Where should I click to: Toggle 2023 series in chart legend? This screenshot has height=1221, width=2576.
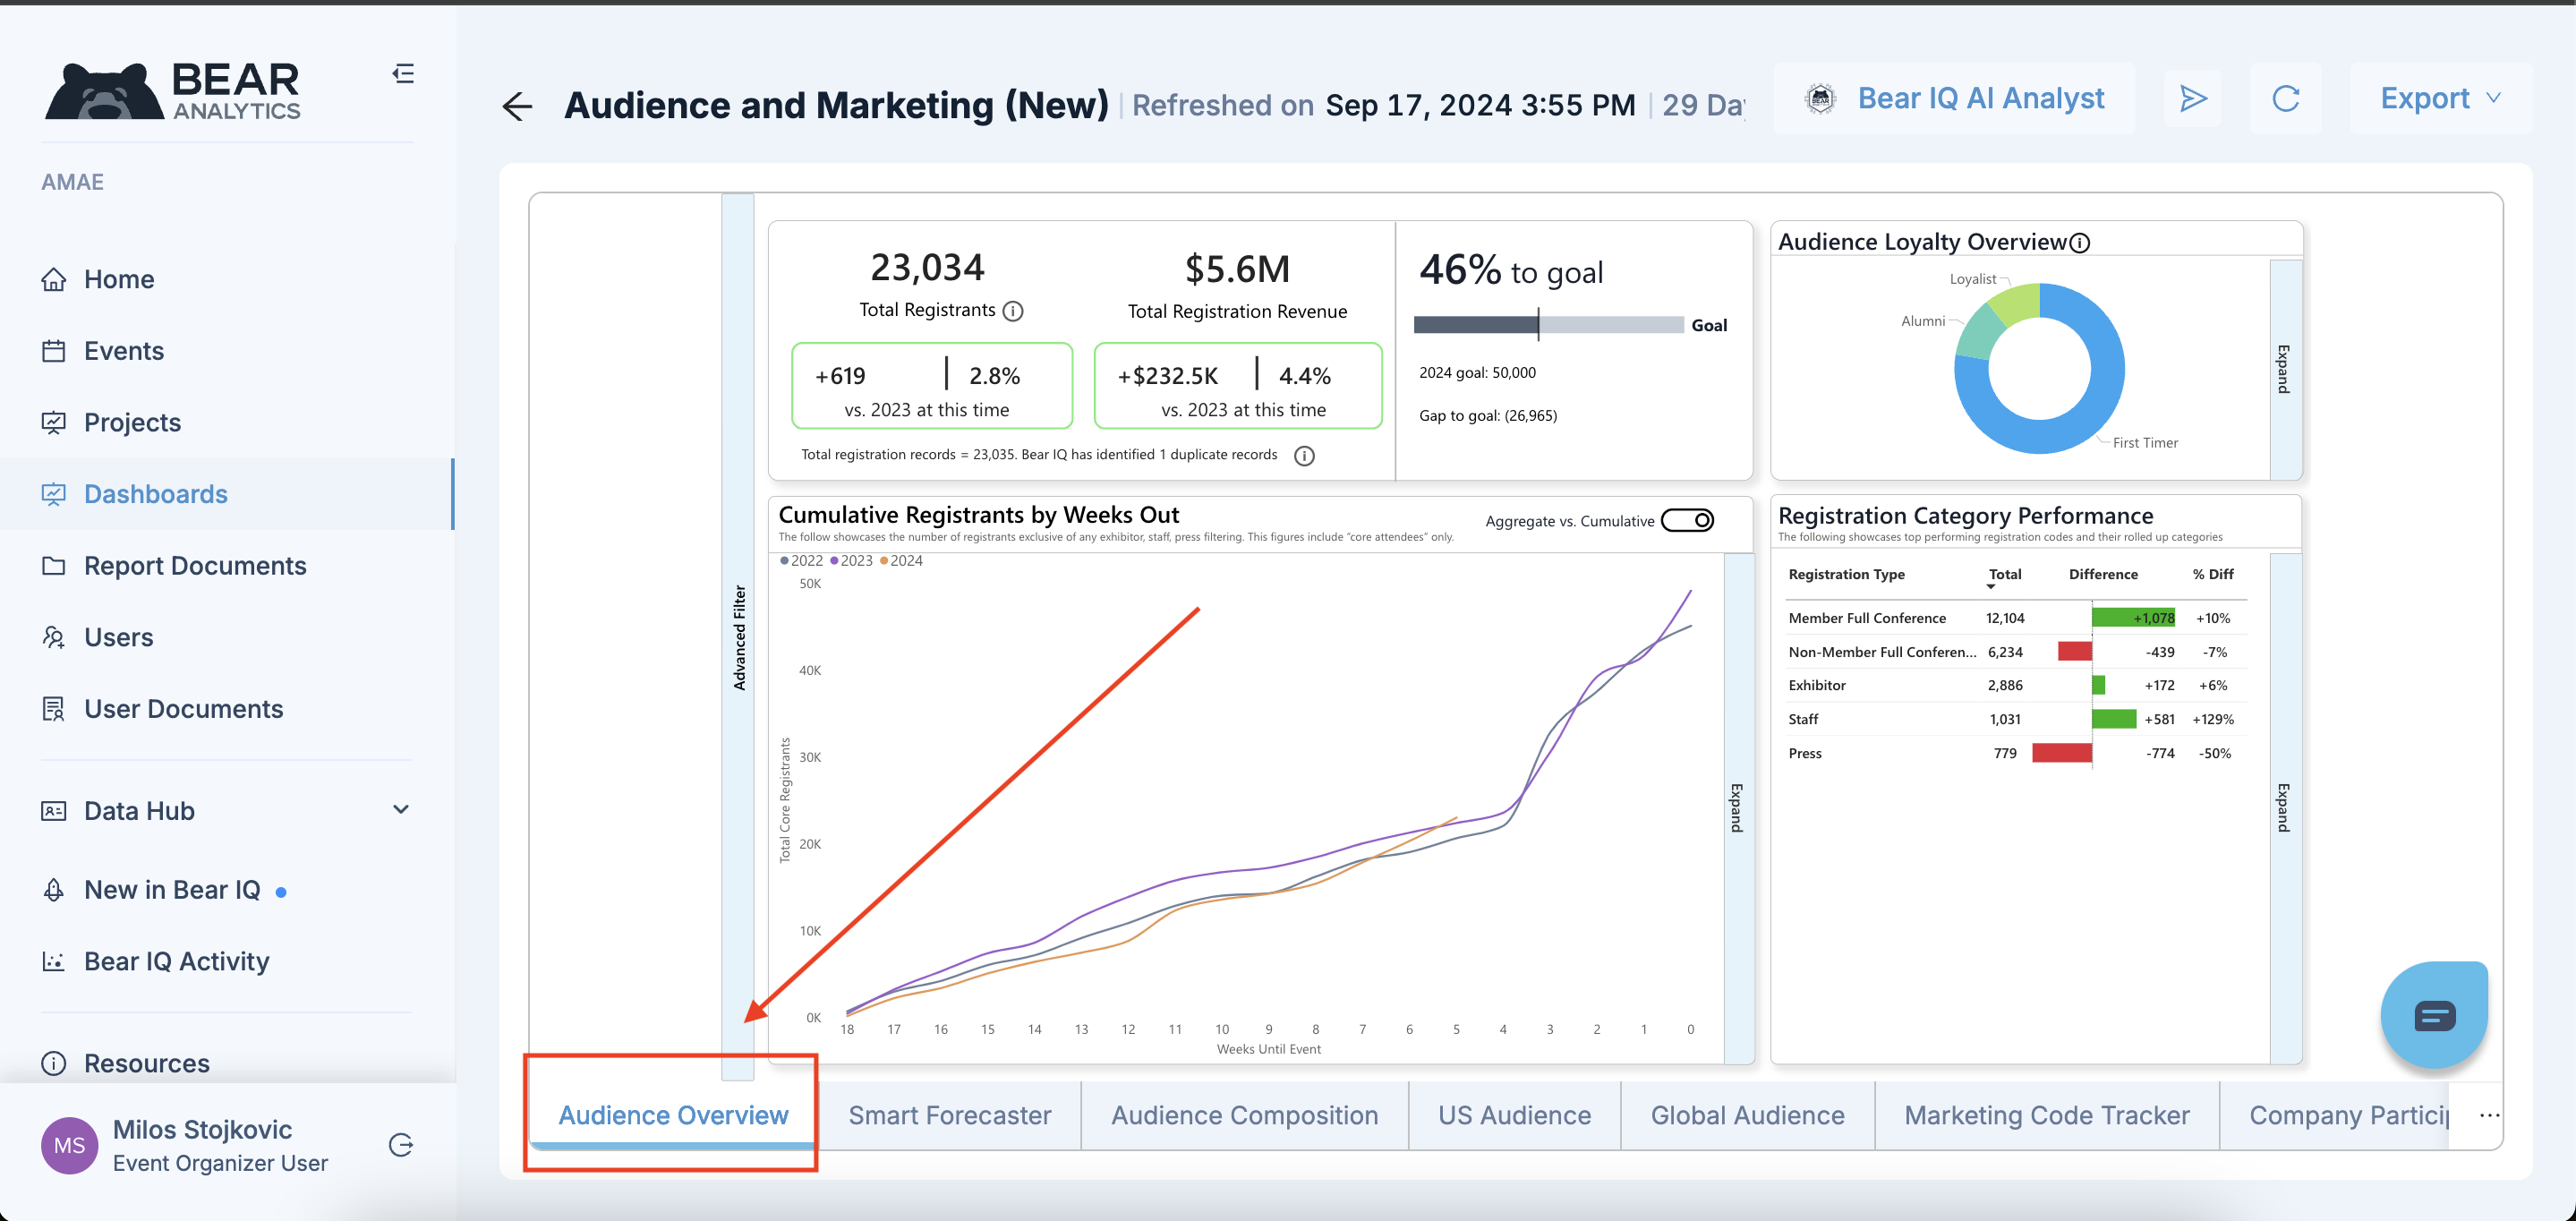point(851,561)
